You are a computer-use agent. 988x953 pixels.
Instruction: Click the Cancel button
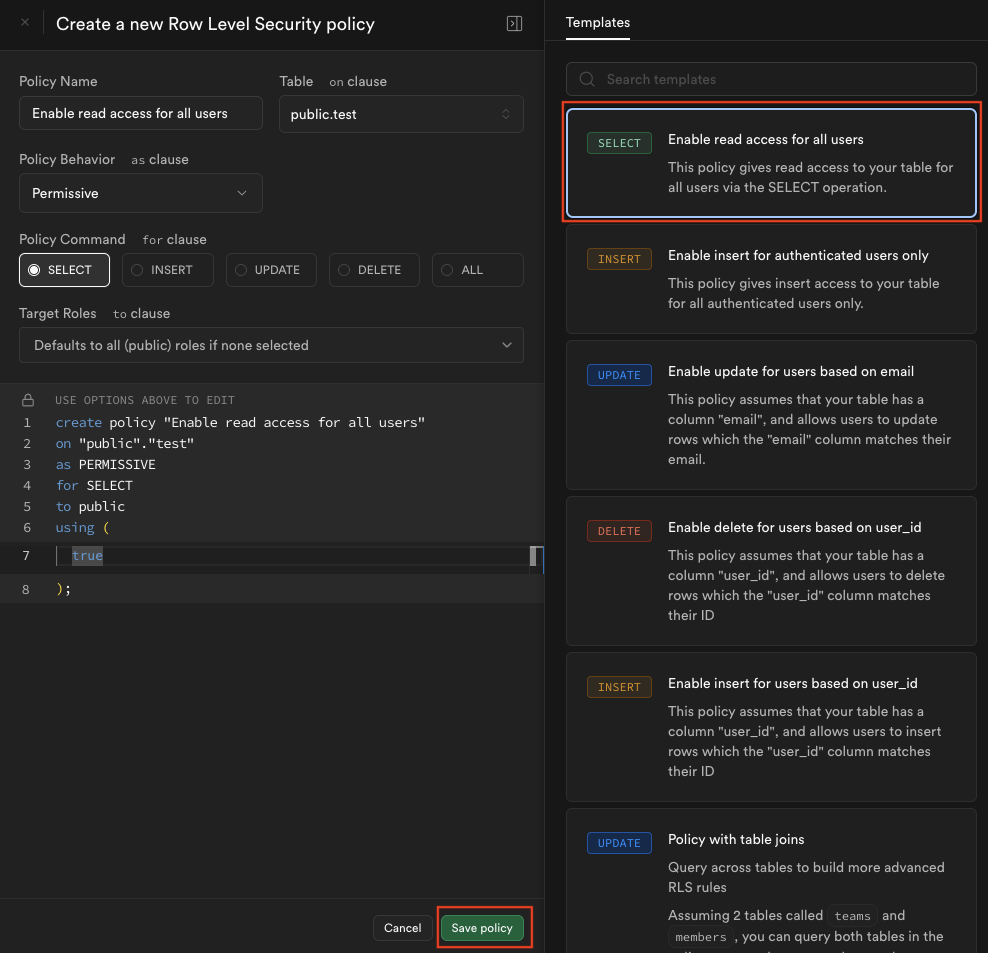[x=403, y=928]
